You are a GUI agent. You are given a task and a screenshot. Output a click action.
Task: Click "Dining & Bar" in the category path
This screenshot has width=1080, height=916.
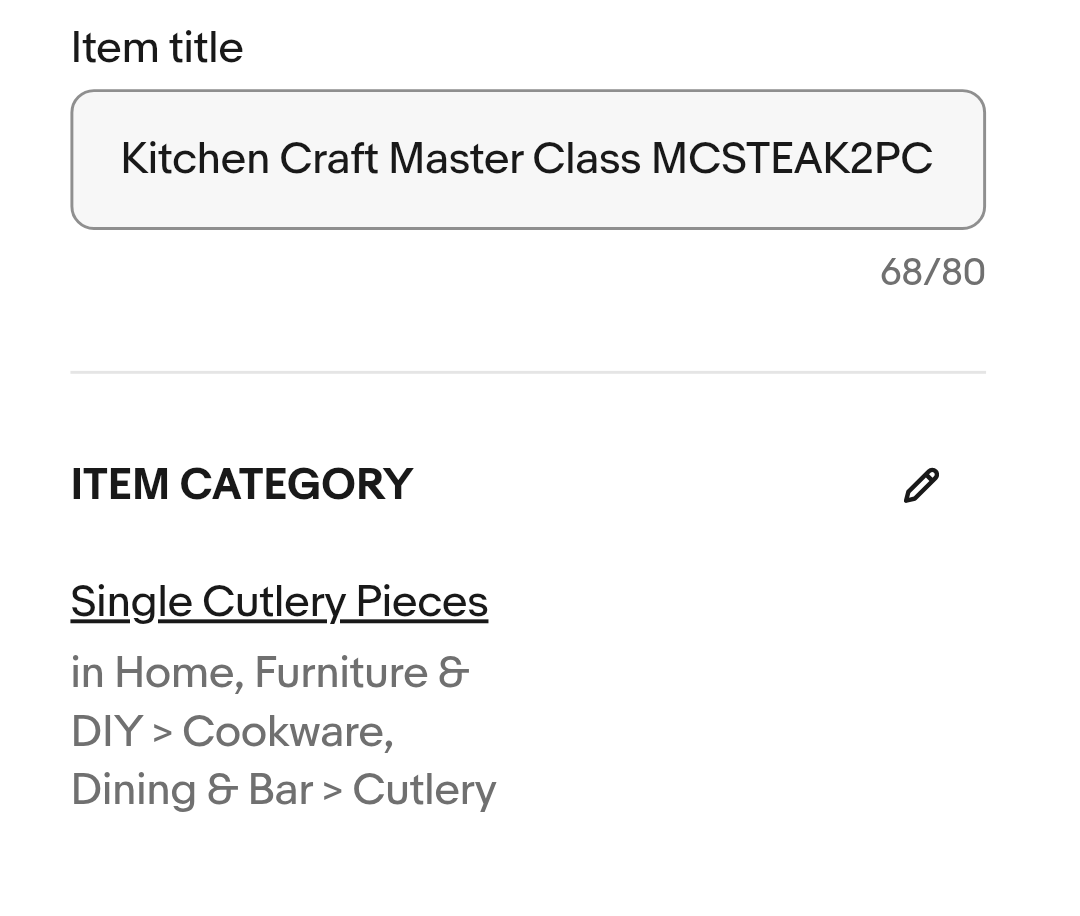(192, 790)
